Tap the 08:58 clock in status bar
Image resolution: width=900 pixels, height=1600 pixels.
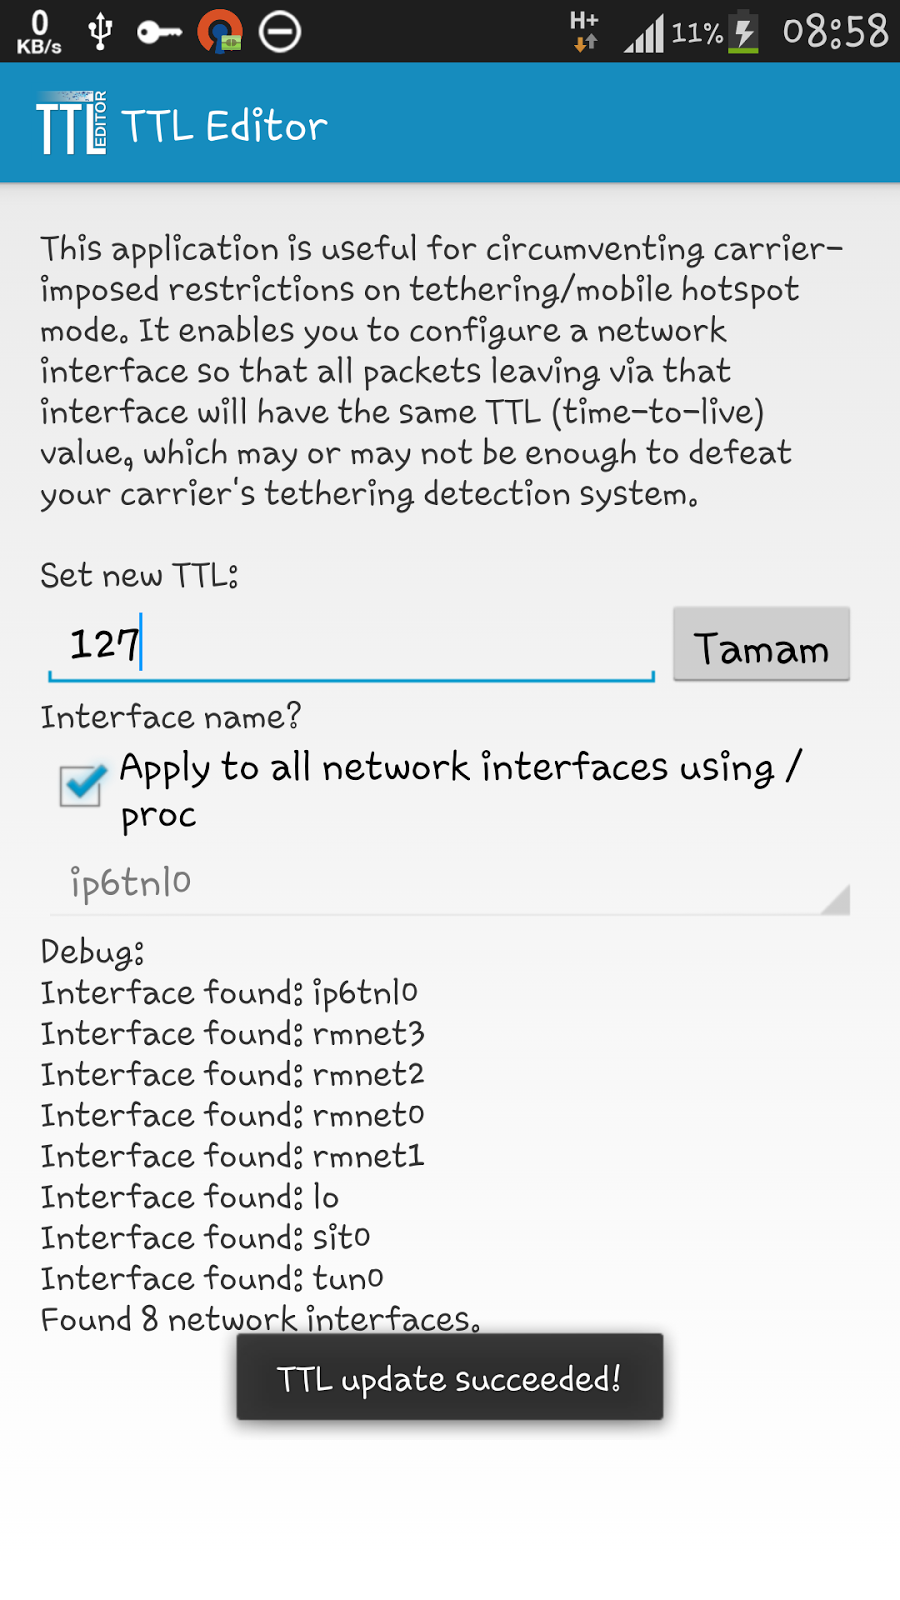click(835, 32)
